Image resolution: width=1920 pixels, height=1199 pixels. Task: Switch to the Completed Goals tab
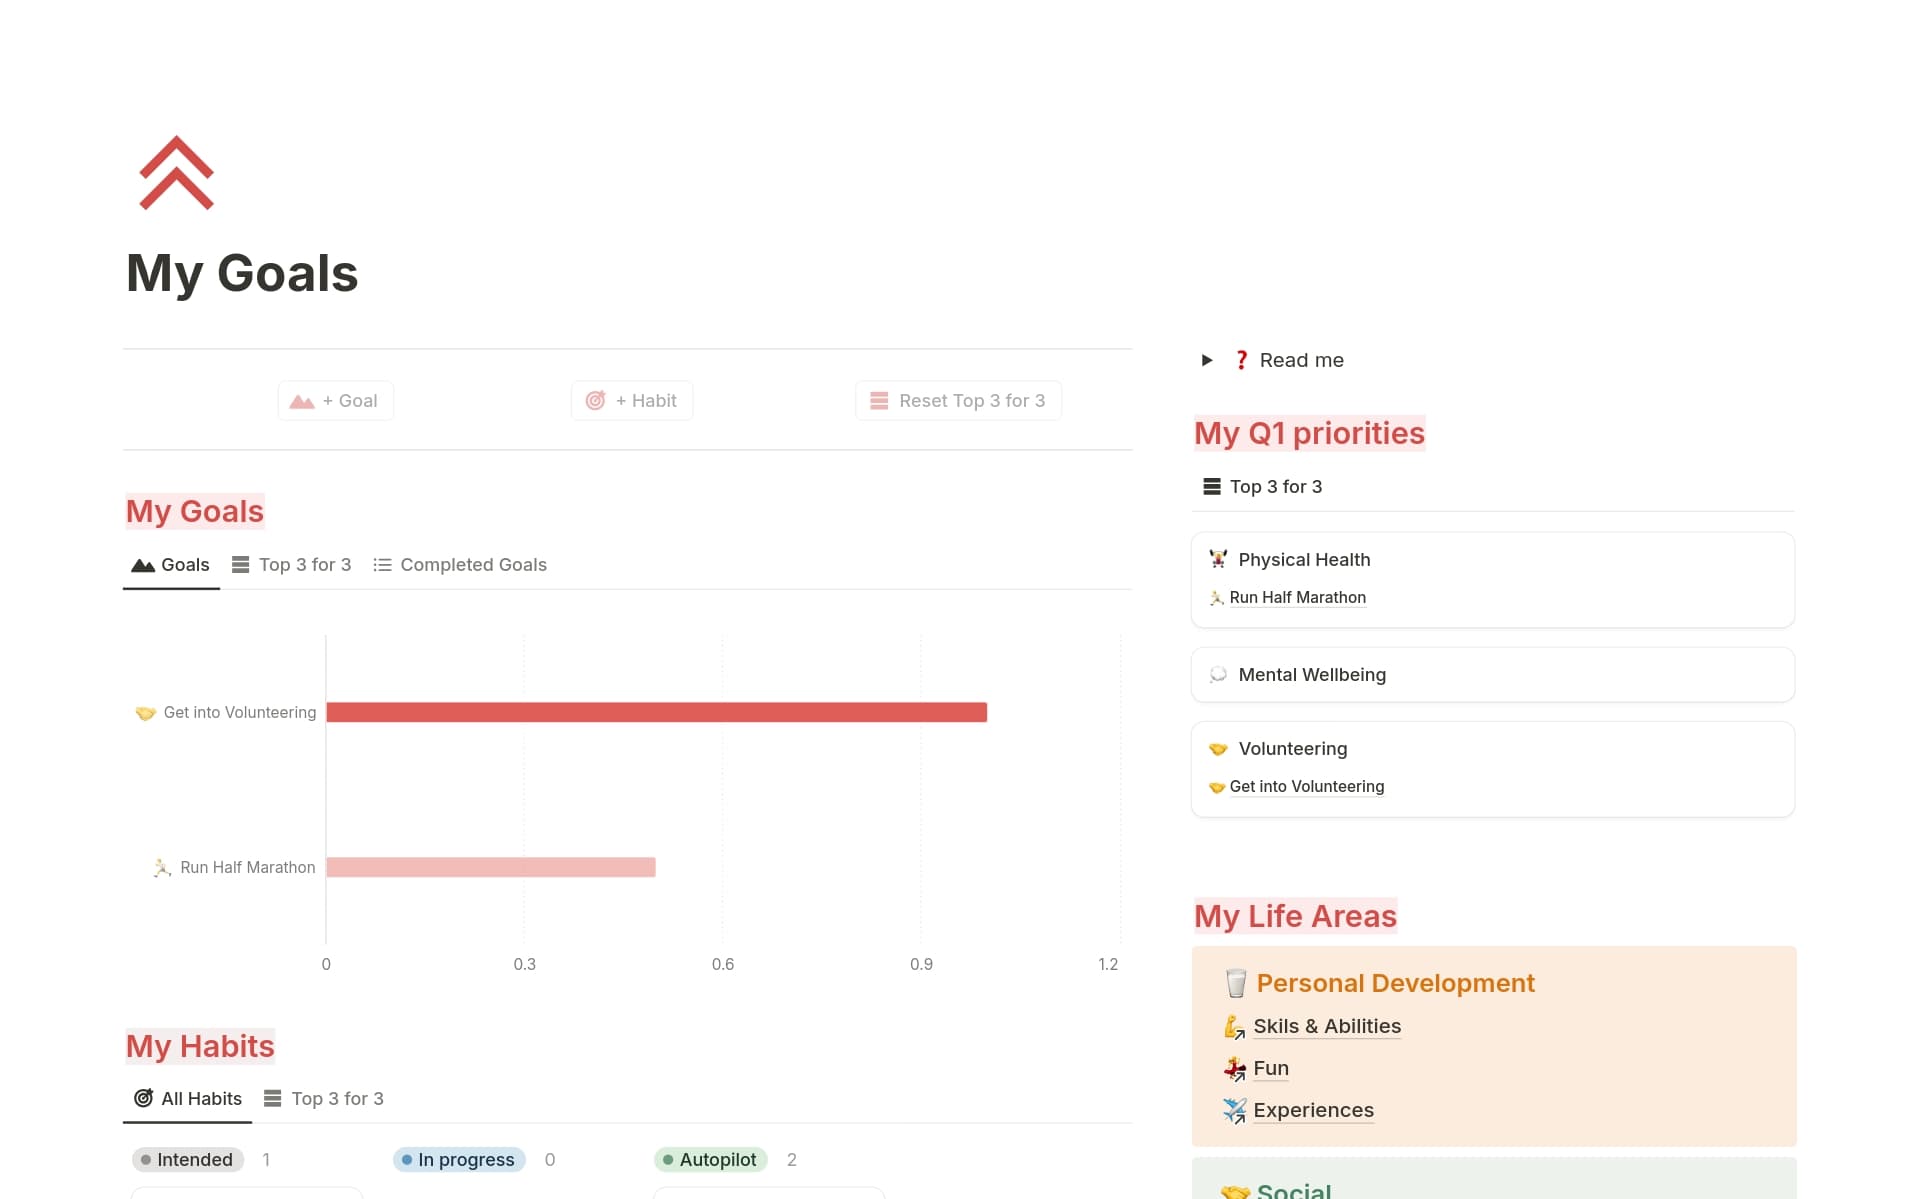[x=460, y=564]
